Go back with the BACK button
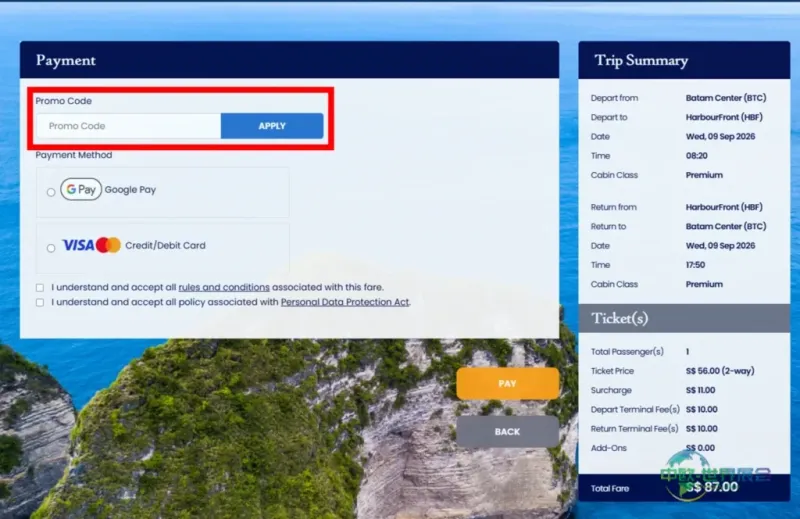 (508, 432)
